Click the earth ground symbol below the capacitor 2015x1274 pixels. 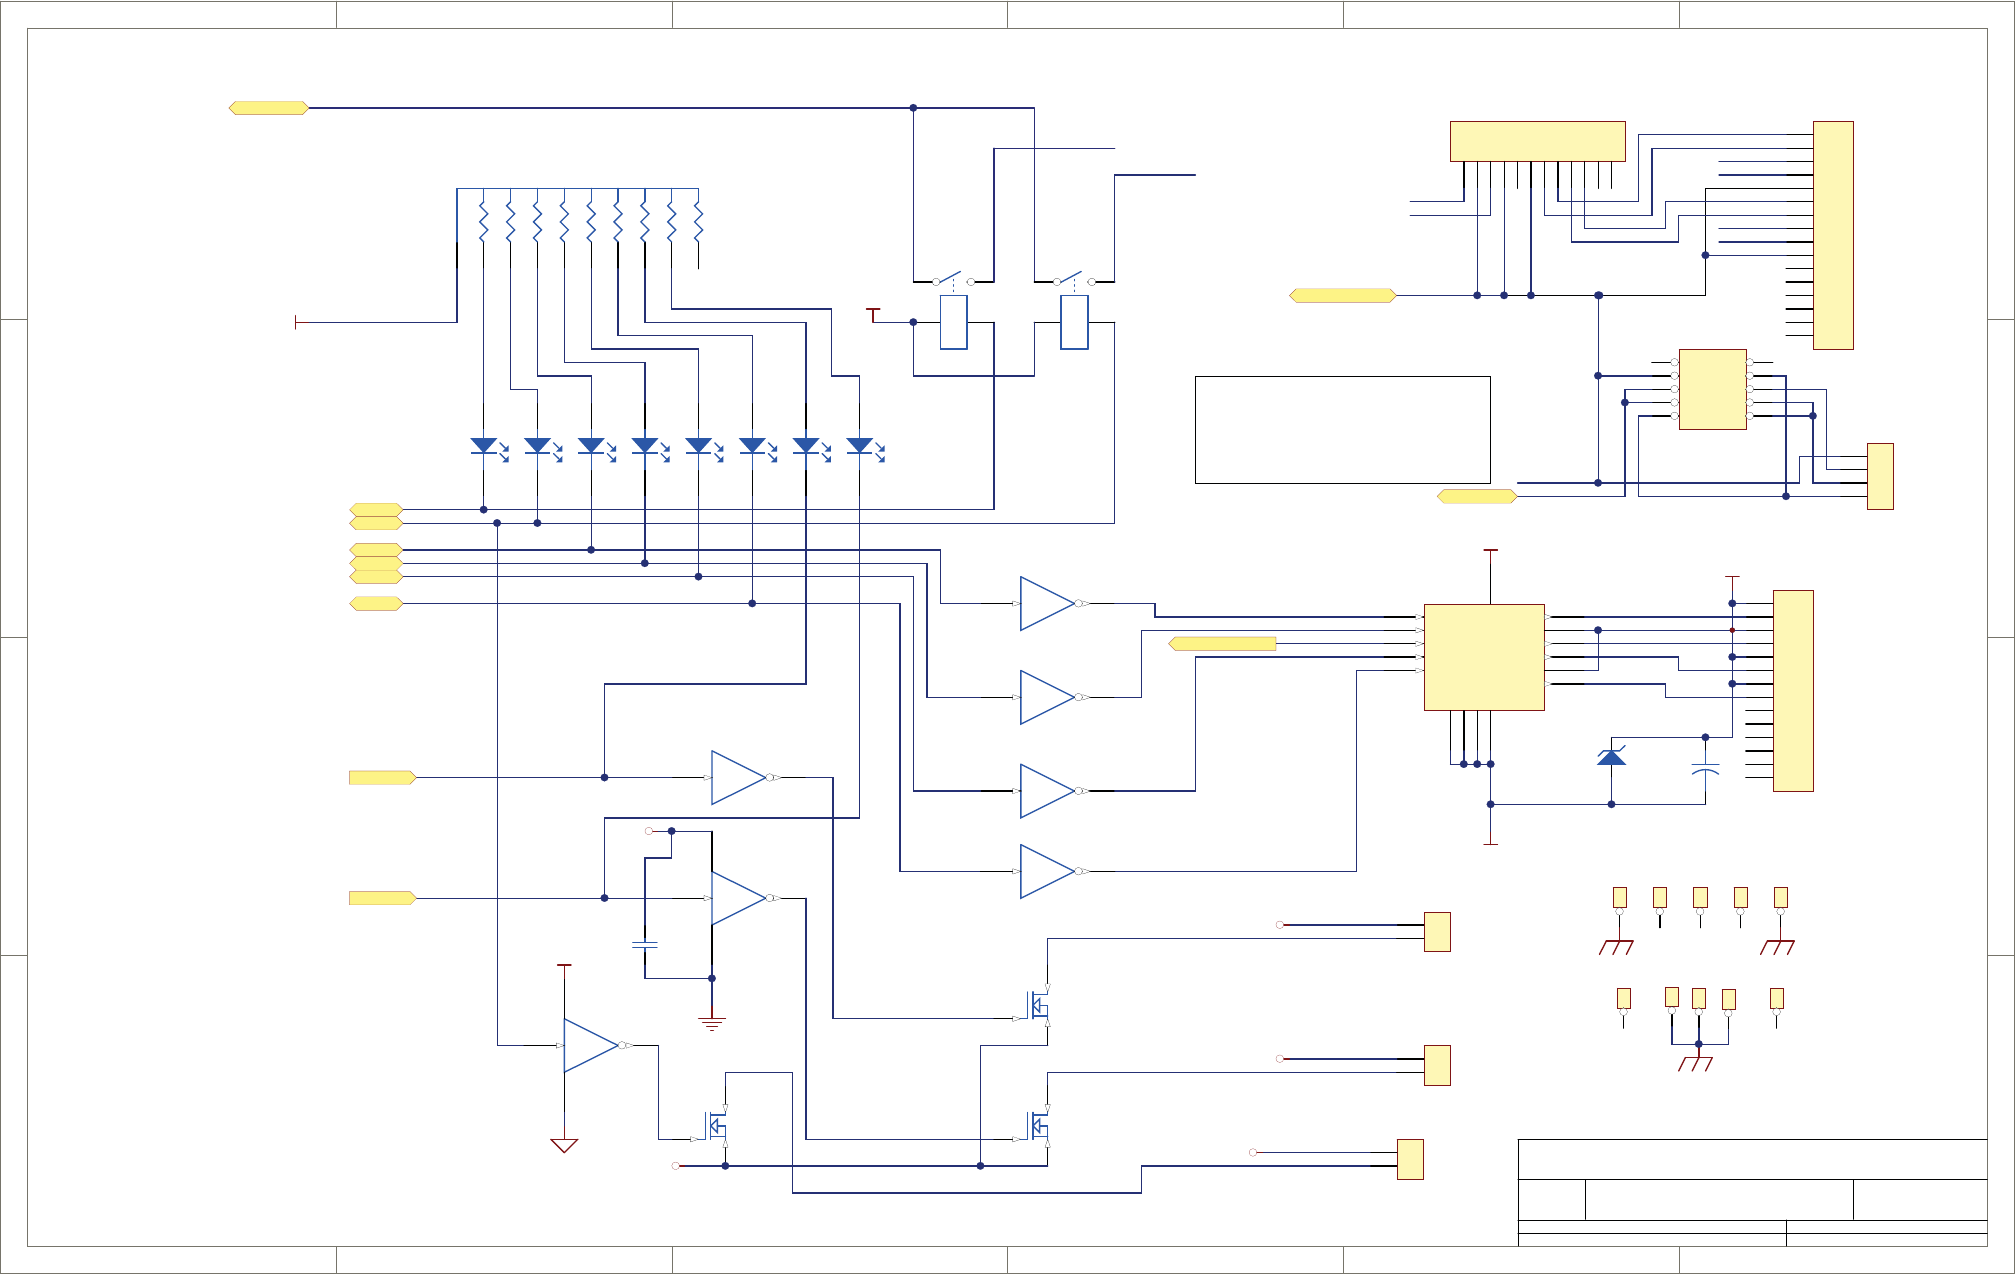click(x=712, y=1024)
